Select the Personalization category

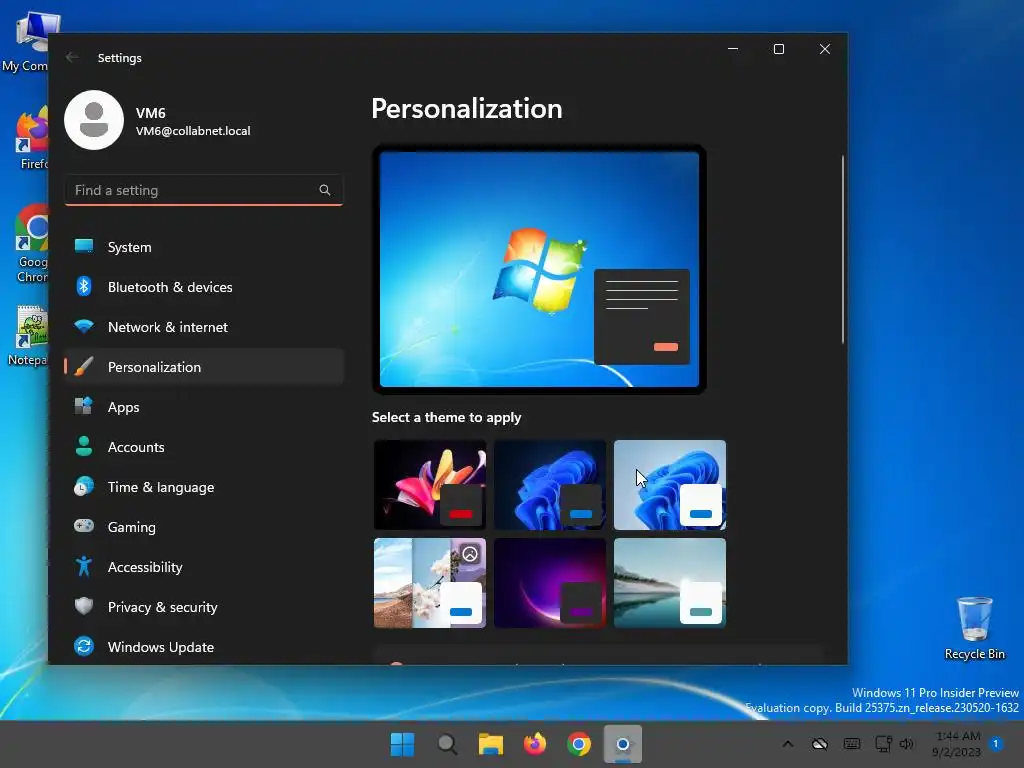click(204, 367)
